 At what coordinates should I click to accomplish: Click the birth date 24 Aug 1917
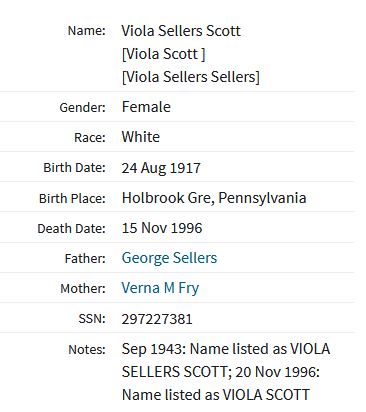click(x=161, y=168)
